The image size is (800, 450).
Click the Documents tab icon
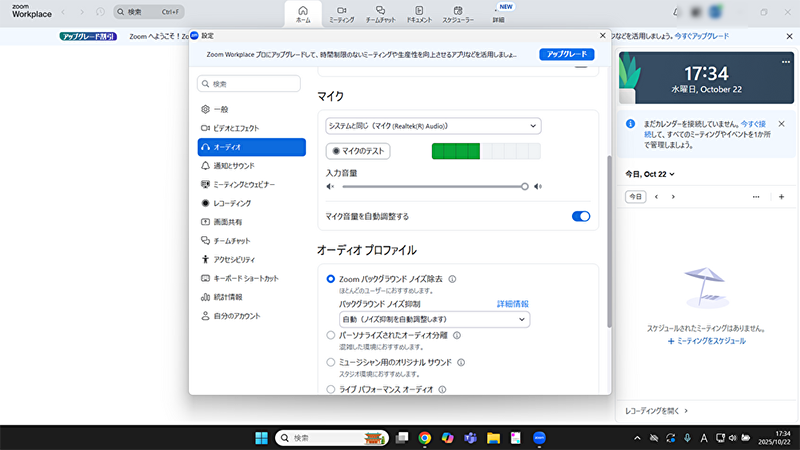tap(418, 10)
